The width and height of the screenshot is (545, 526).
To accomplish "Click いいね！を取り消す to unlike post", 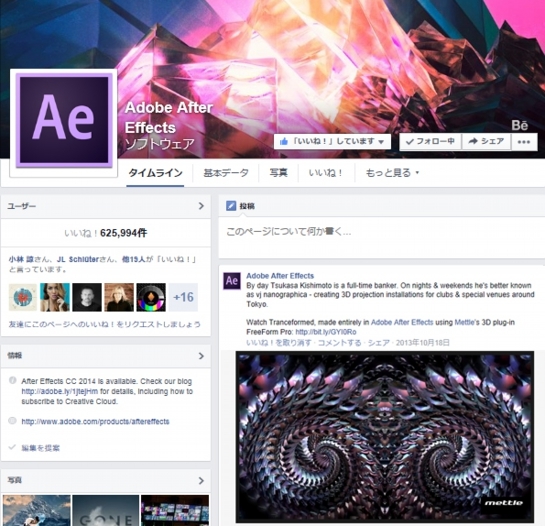I will [279, 343].
